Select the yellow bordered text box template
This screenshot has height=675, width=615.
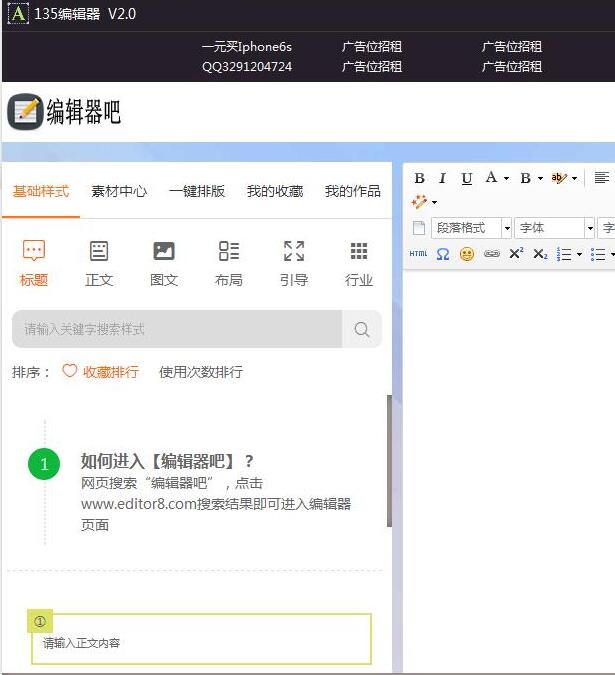[199, 637]
